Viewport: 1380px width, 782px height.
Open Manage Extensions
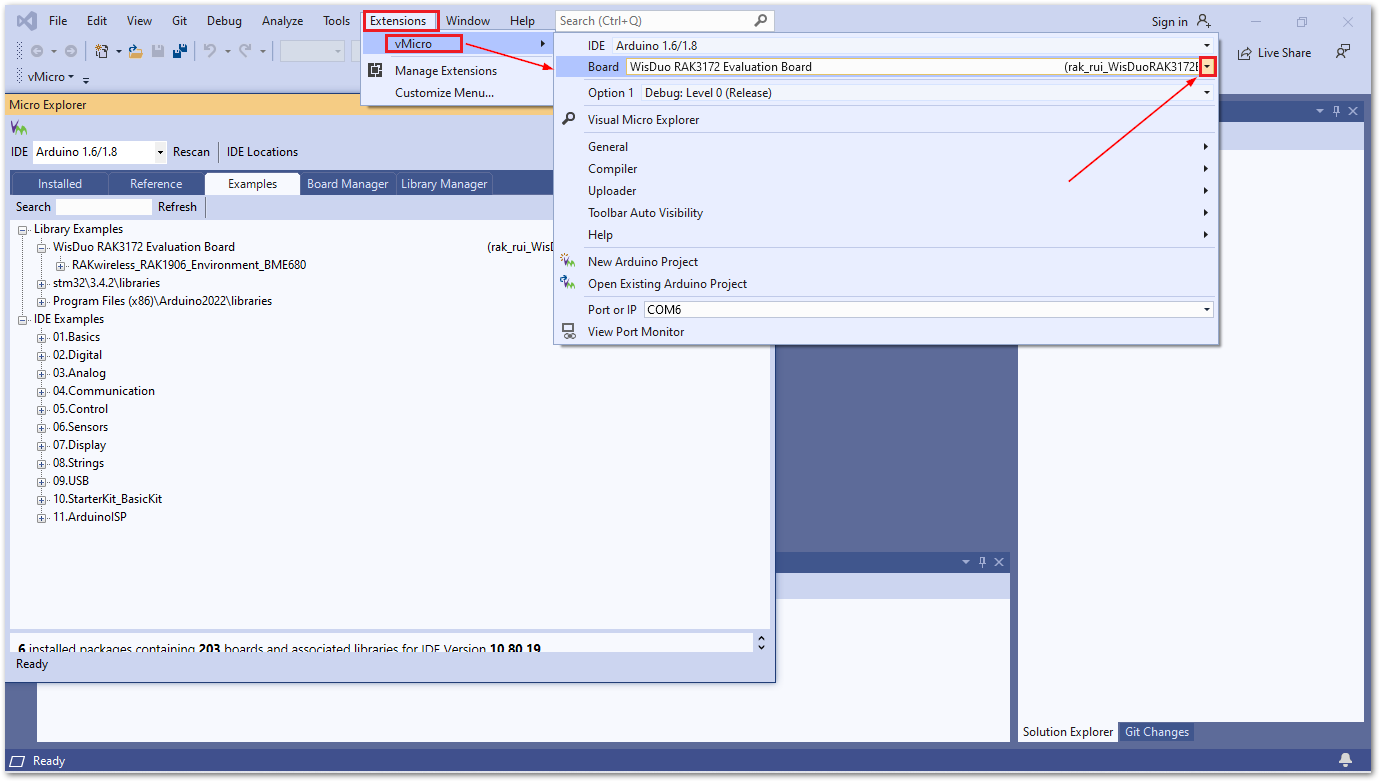tap(445, 71)
